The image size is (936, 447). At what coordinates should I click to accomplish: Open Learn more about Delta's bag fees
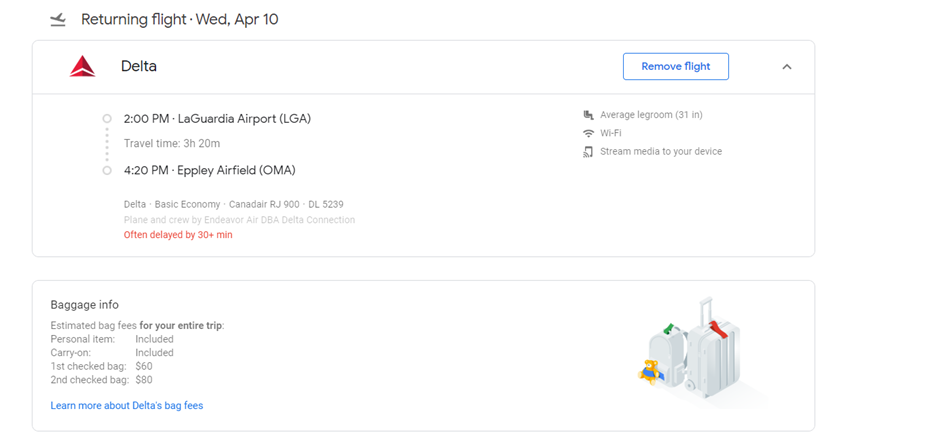tap(127, 406)
